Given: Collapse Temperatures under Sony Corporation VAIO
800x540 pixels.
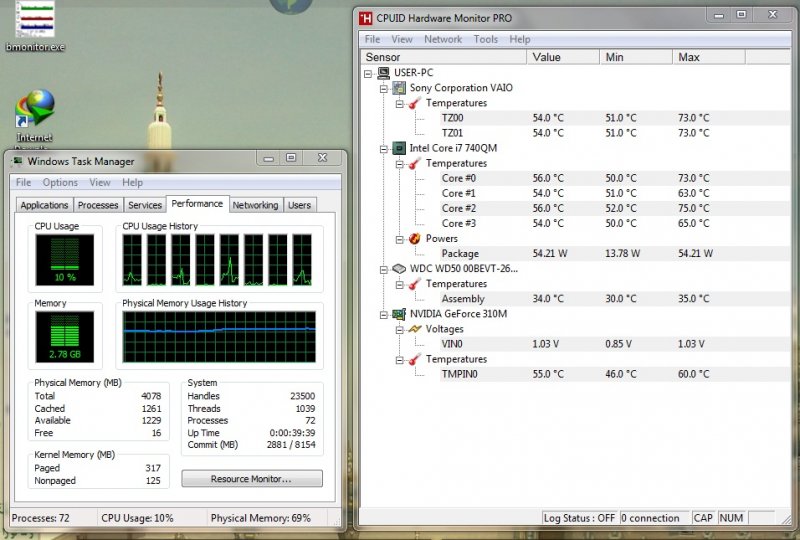Looking at the screenshot, I should (x=399, y=104).
